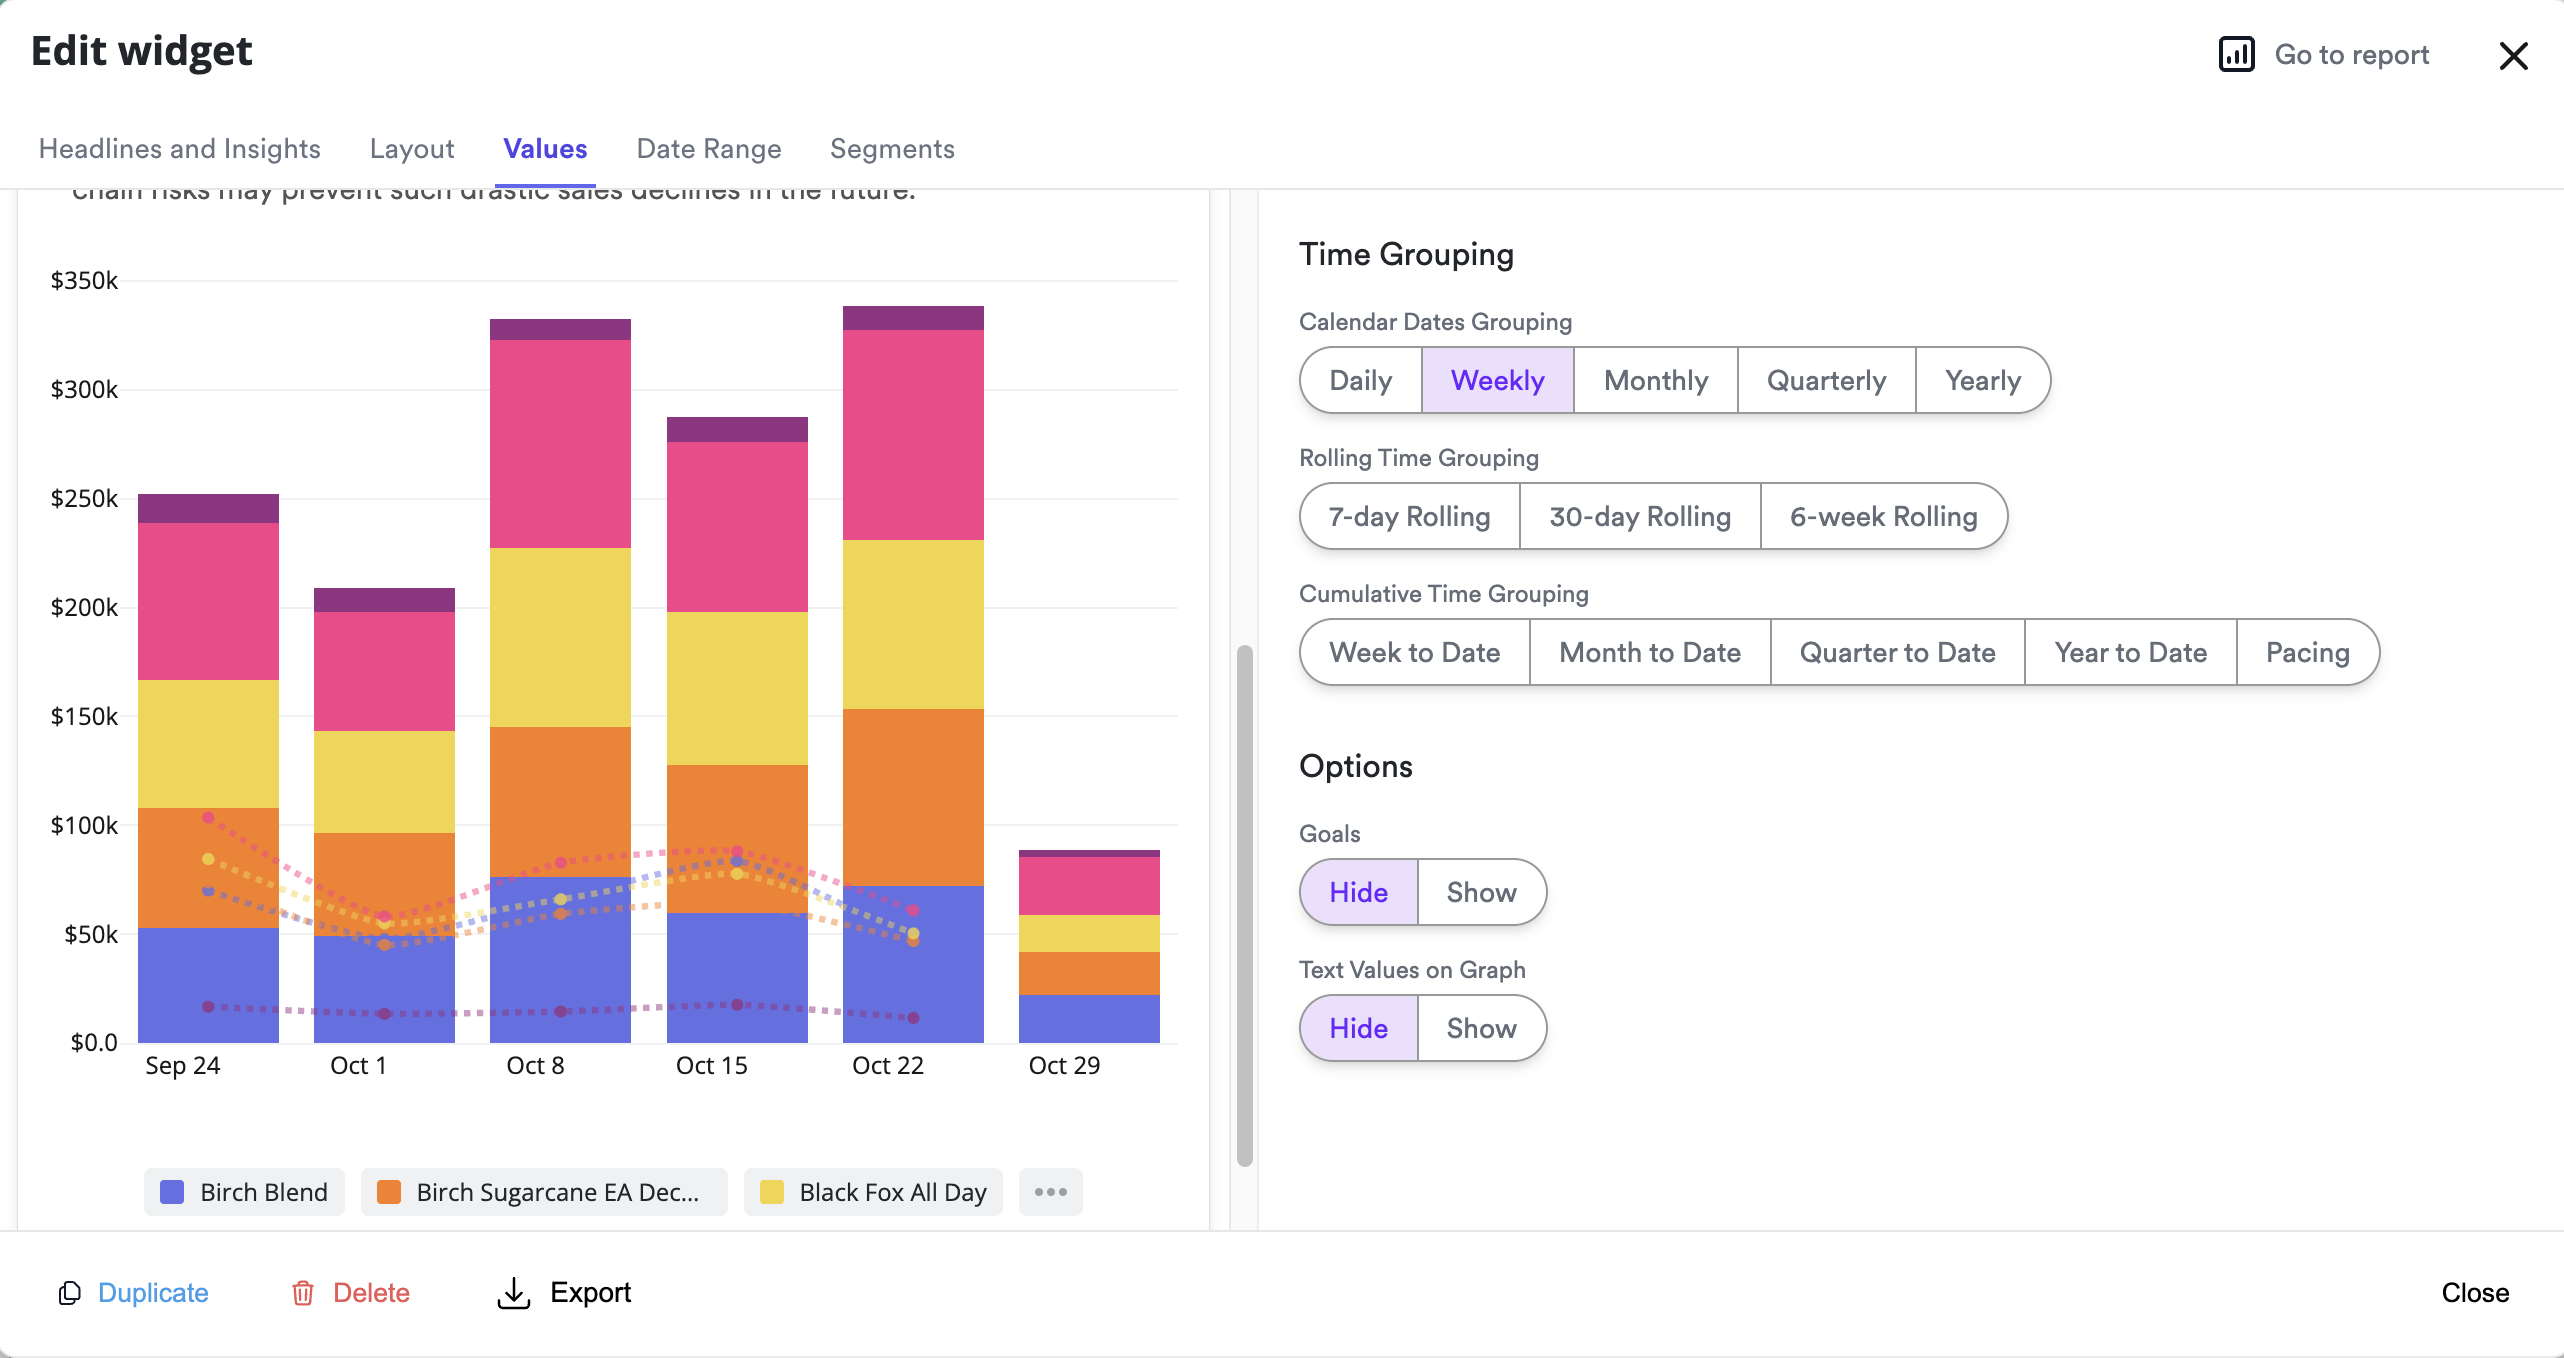The image size is (2564, 1358).
Task: Click the Go to report chart icon
Action: pos(2236,54)
